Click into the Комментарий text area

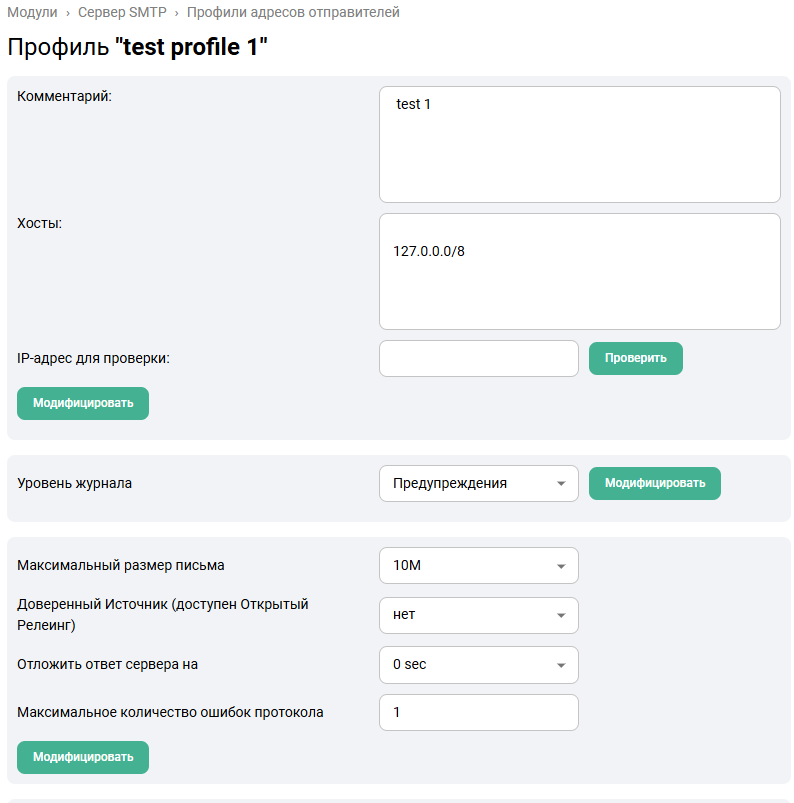[x=579, y=144]
